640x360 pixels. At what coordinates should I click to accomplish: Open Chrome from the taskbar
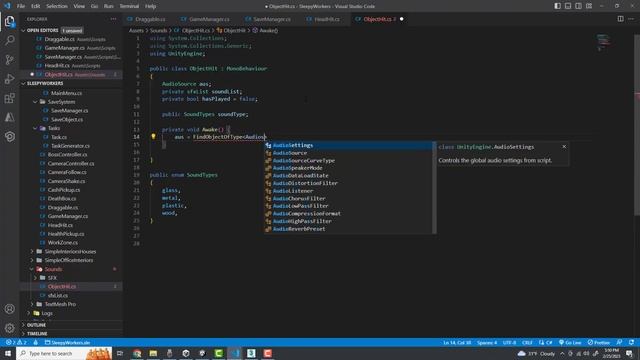coord(137,353)
